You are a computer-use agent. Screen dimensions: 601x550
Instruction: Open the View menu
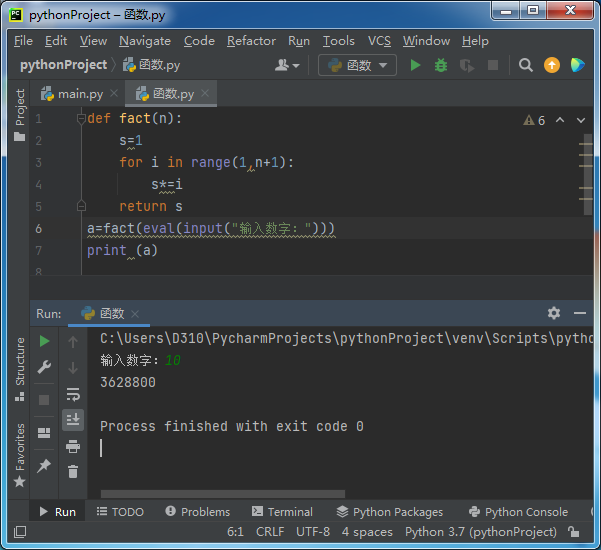(94, 41)
